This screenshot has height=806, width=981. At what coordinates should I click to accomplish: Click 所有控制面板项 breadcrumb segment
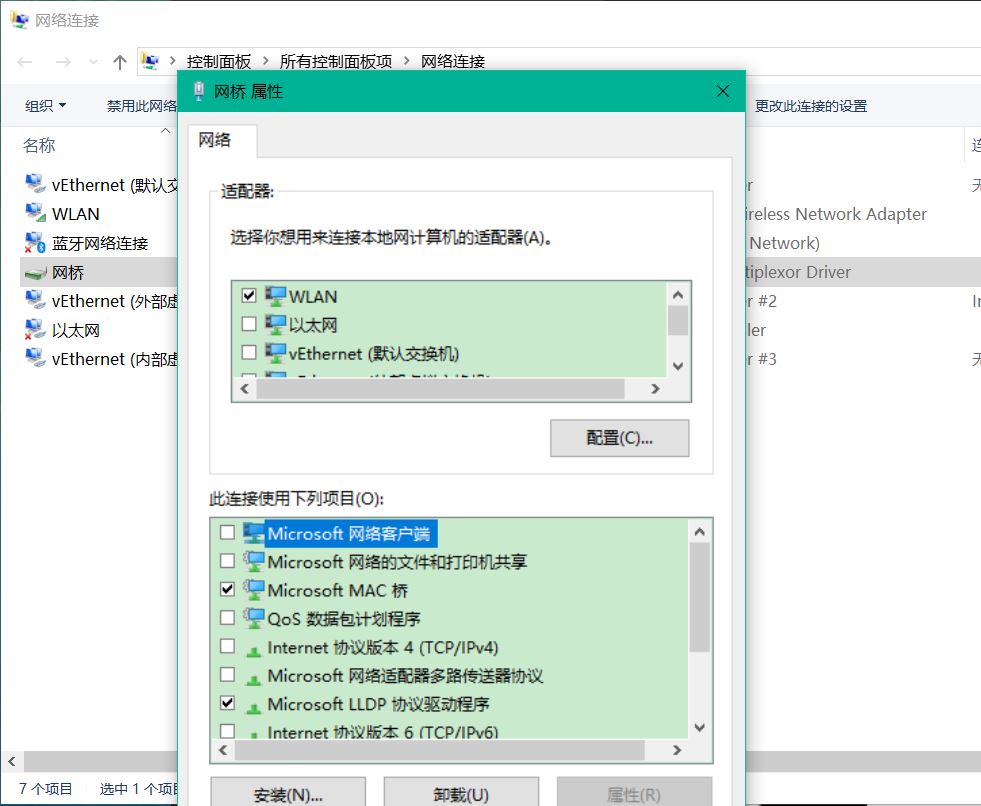336,61
